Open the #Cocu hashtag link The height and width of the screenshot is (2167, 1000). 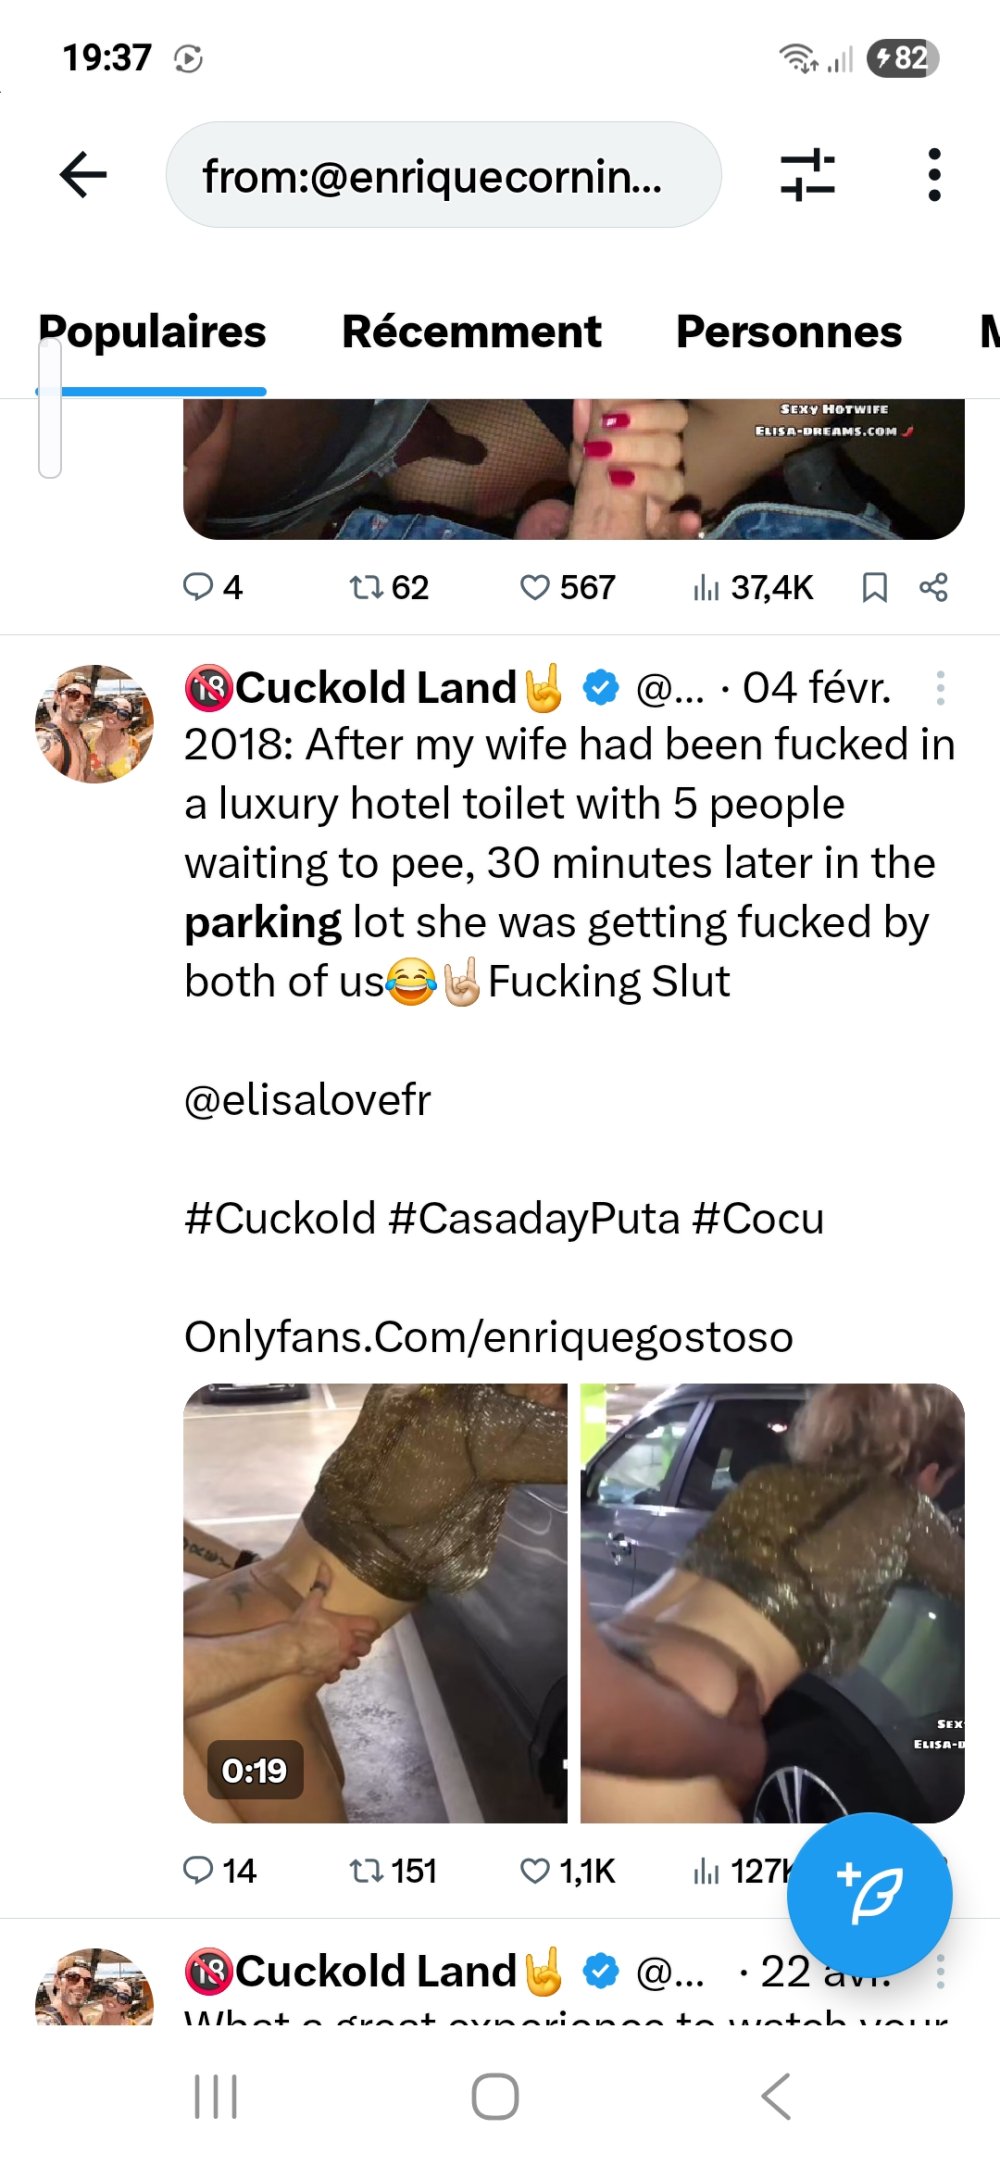pos(758,1218)
